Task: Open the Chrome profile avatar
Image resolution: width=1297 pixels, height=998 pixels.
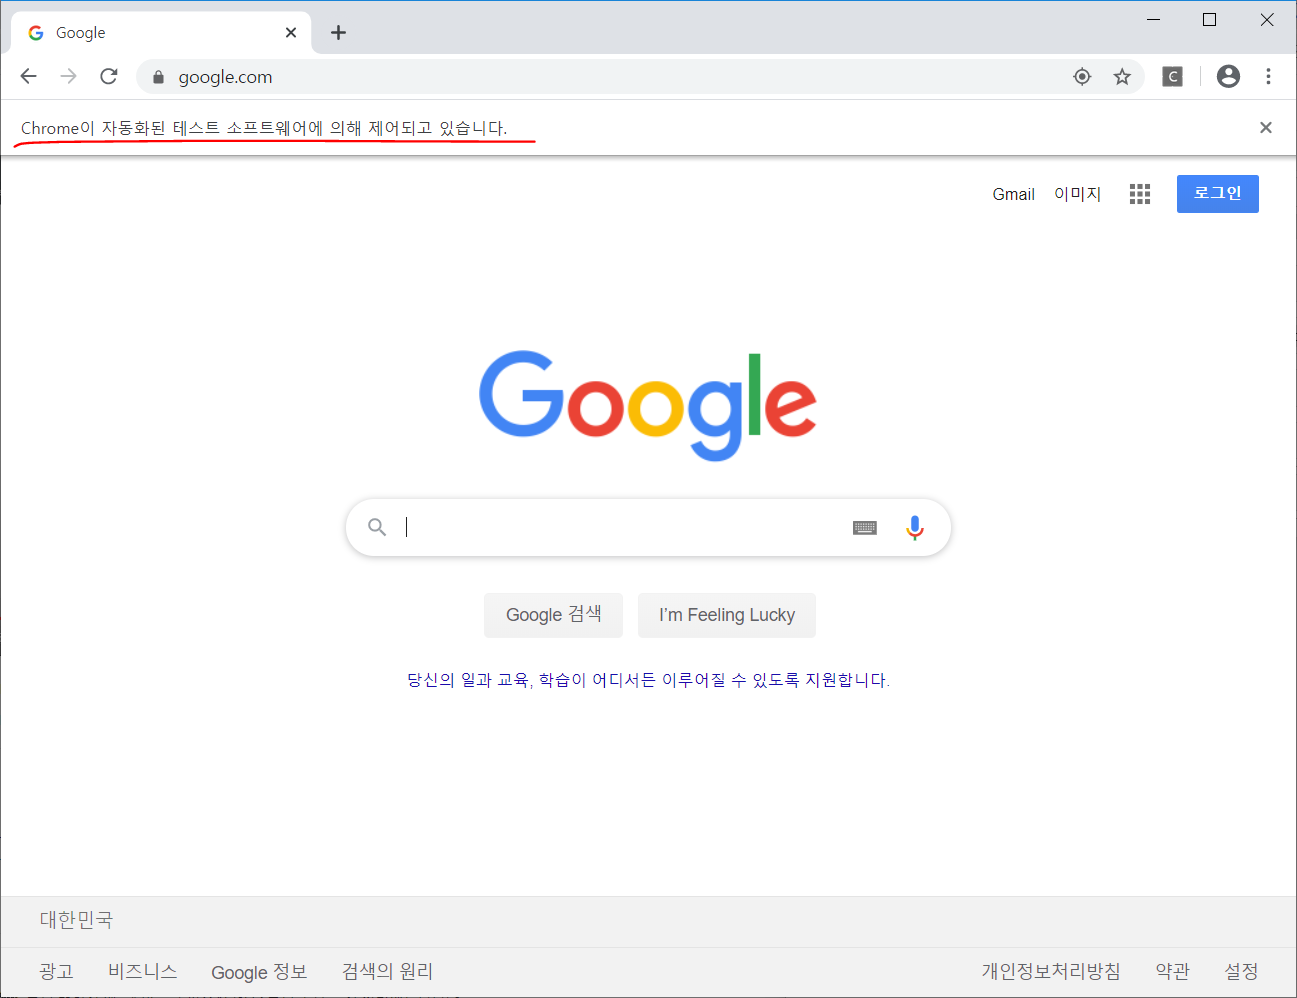Action: tap(1228, 76)
